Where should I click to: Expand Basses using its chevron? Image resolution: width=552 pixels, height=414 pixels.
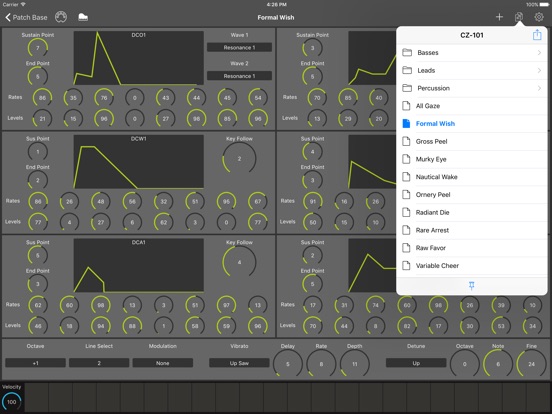pos(539,52)
